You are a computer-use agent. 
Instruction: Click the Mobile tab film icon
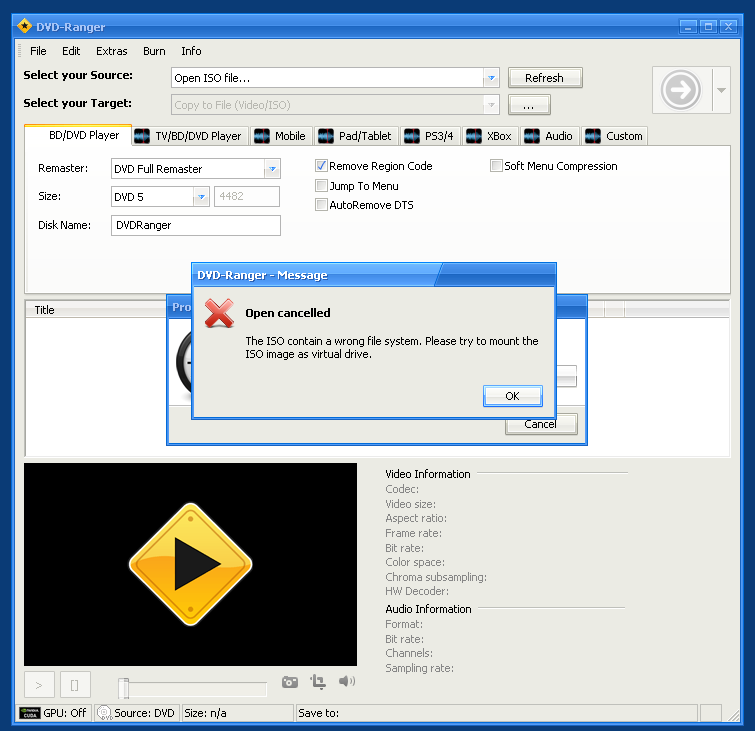point(261,136)
